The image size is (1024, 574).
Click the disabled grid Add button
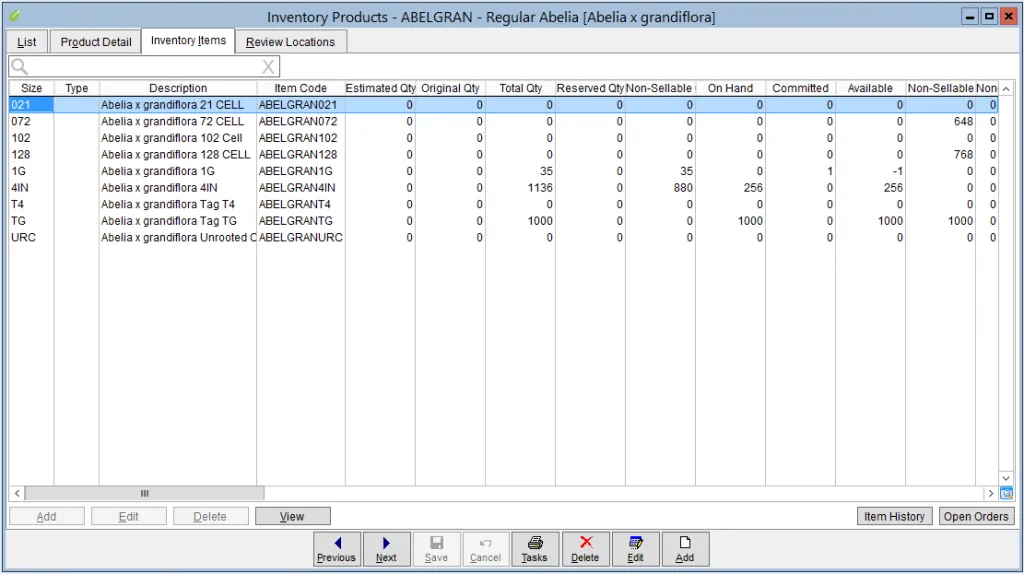point(46,517)
